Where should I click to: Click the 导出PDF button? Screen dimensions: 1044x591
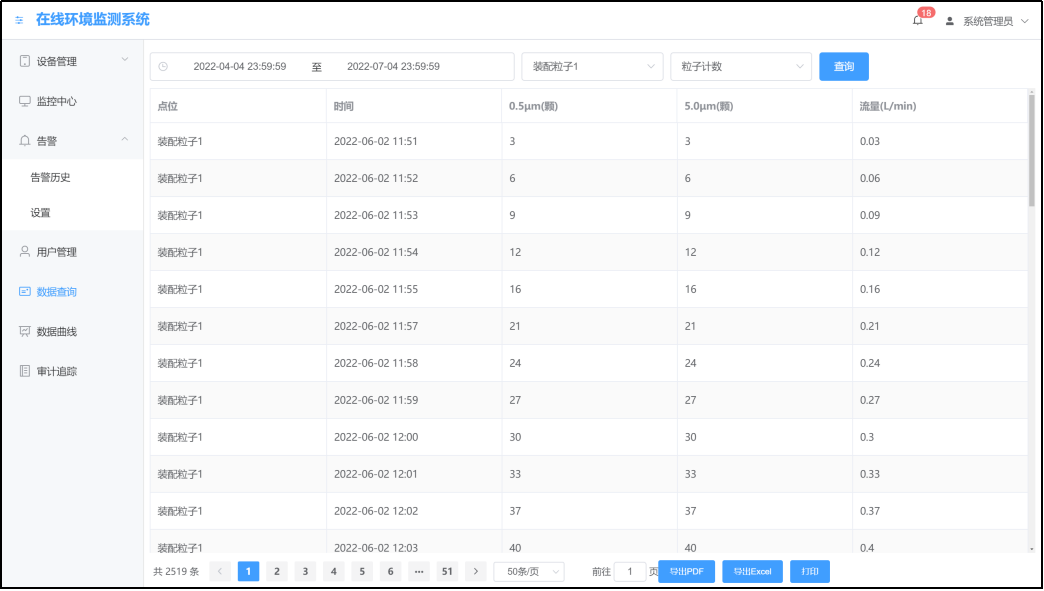686,572
